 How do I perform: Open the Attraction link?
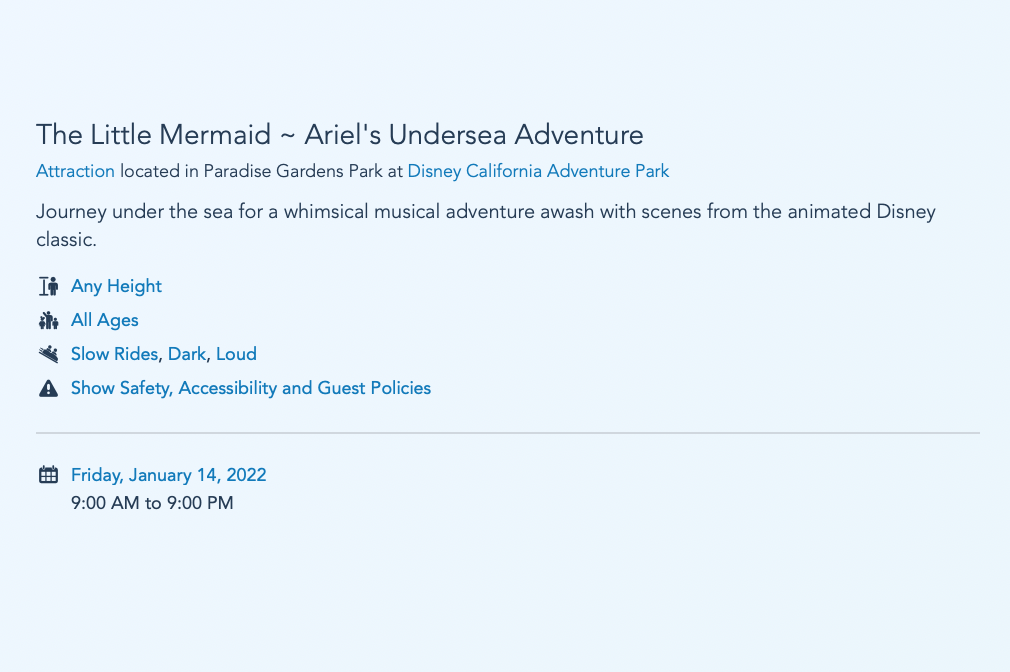pos(75,171)
